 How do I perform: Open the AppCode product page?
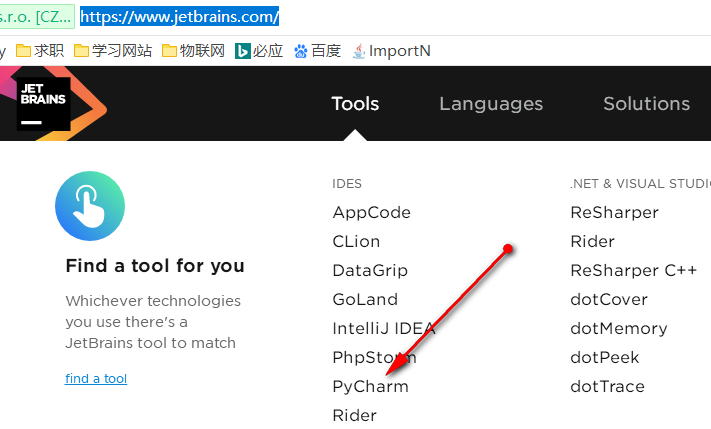point(371,213)
